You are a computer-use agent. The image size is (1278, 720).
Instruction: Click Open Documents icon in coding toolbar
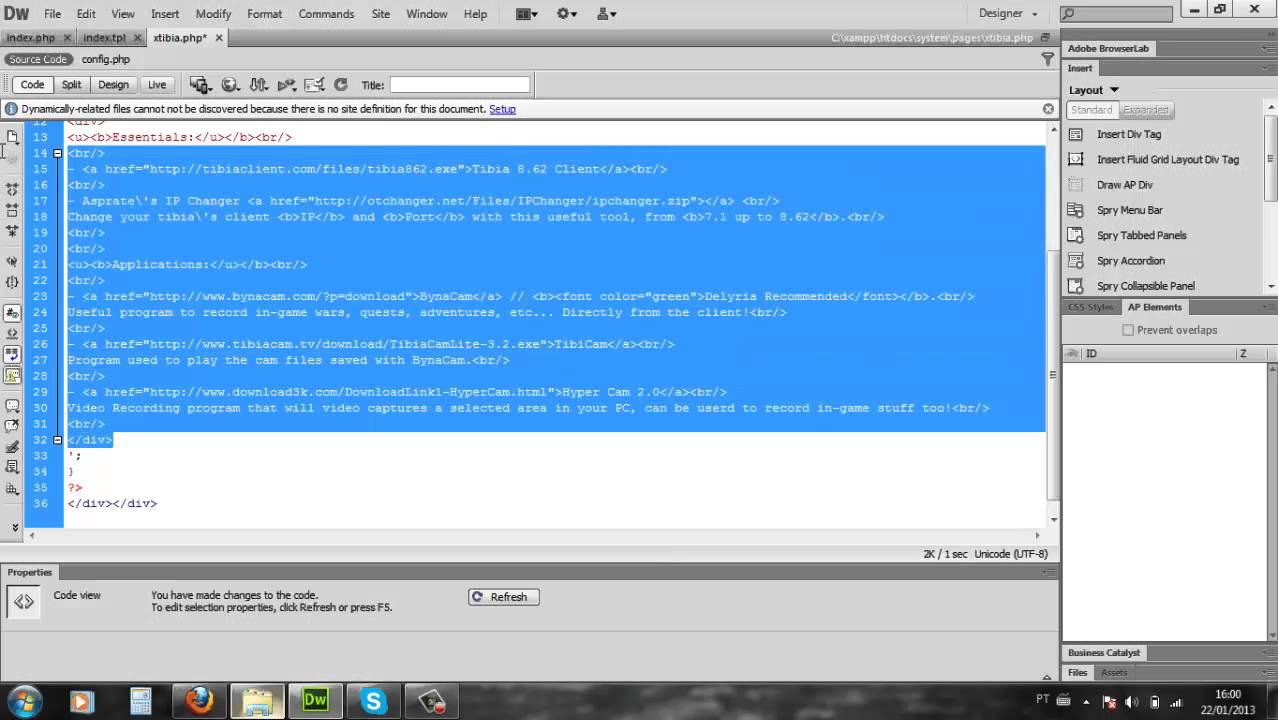click(x=12, y=136)
